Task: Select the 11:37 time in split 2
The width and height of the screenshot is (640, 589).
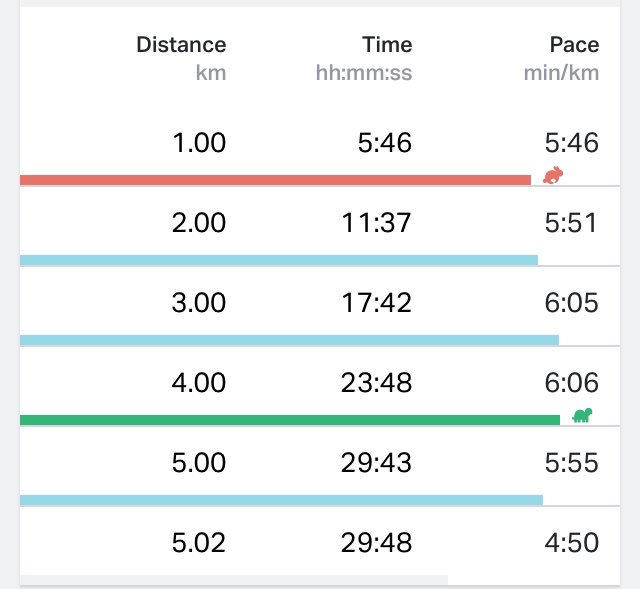Action: (x=376, y=223)
